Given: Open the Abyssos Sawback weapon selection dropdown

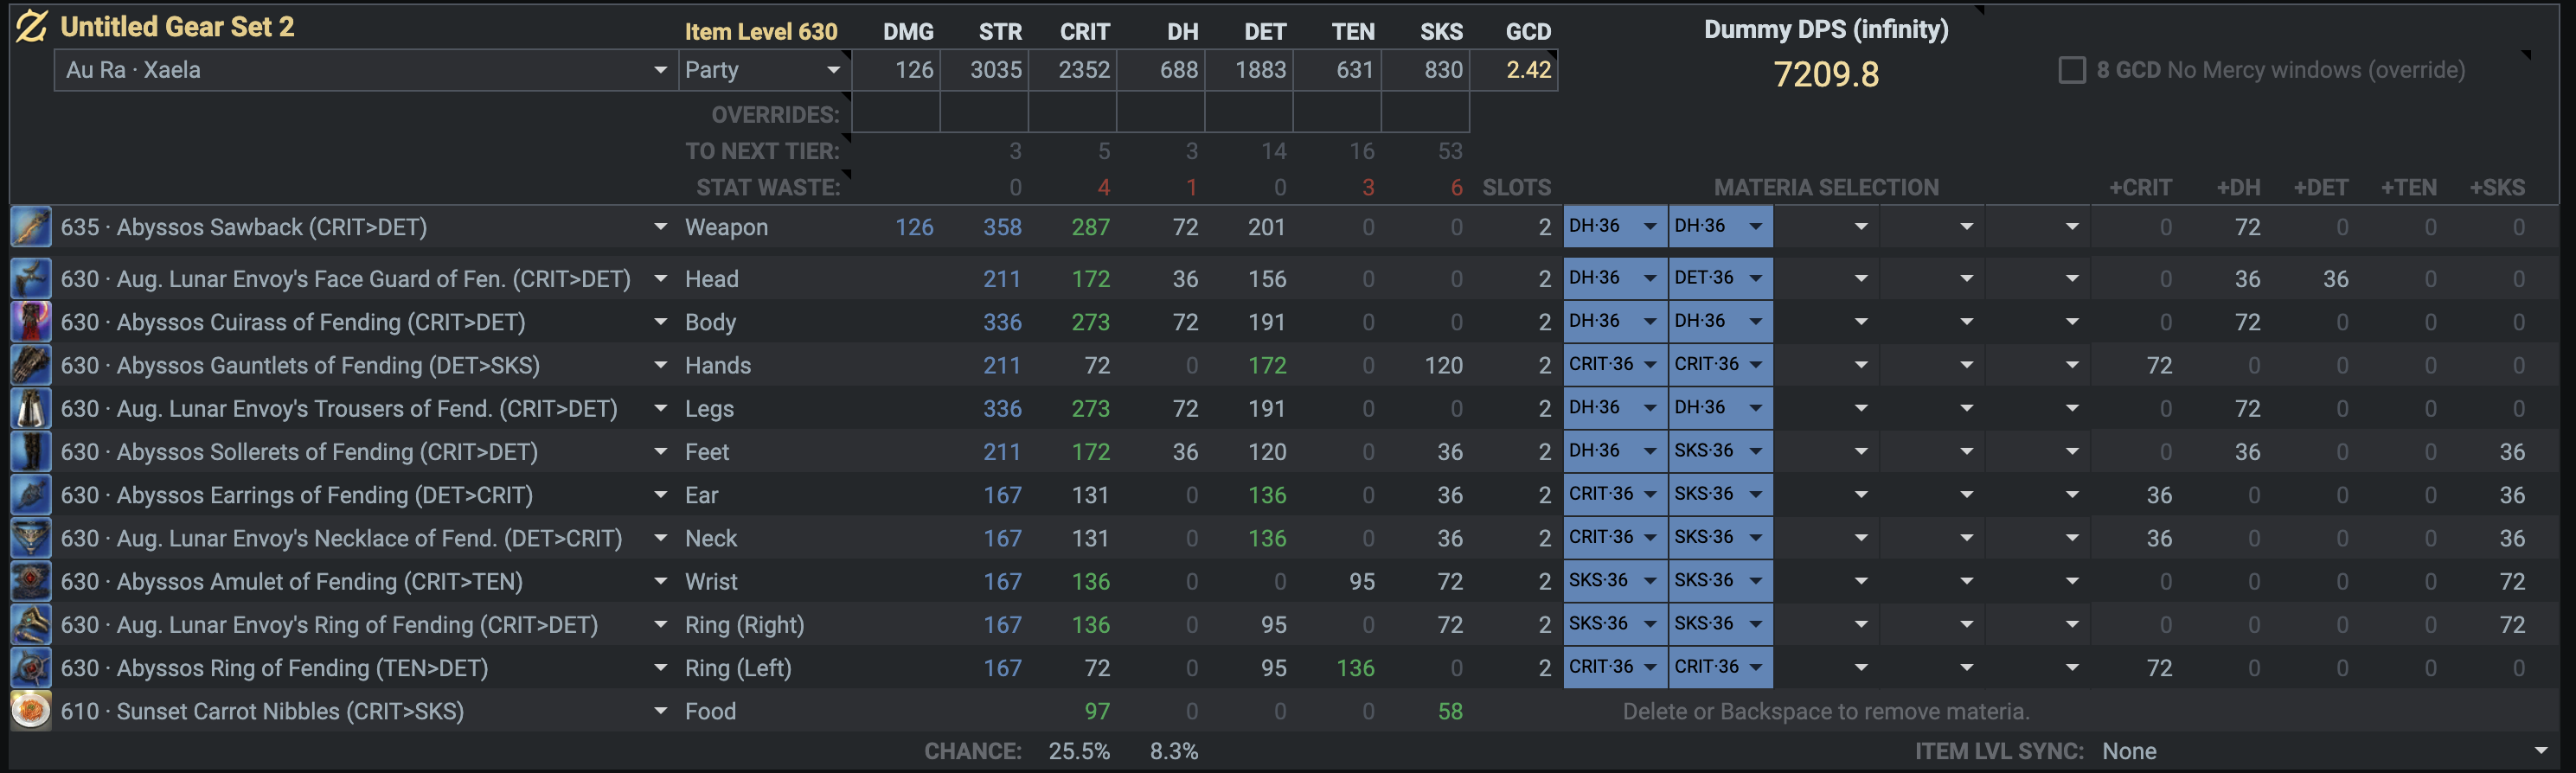Looking at the screenshot, I should pyautogui.click(x=660, y=227).
